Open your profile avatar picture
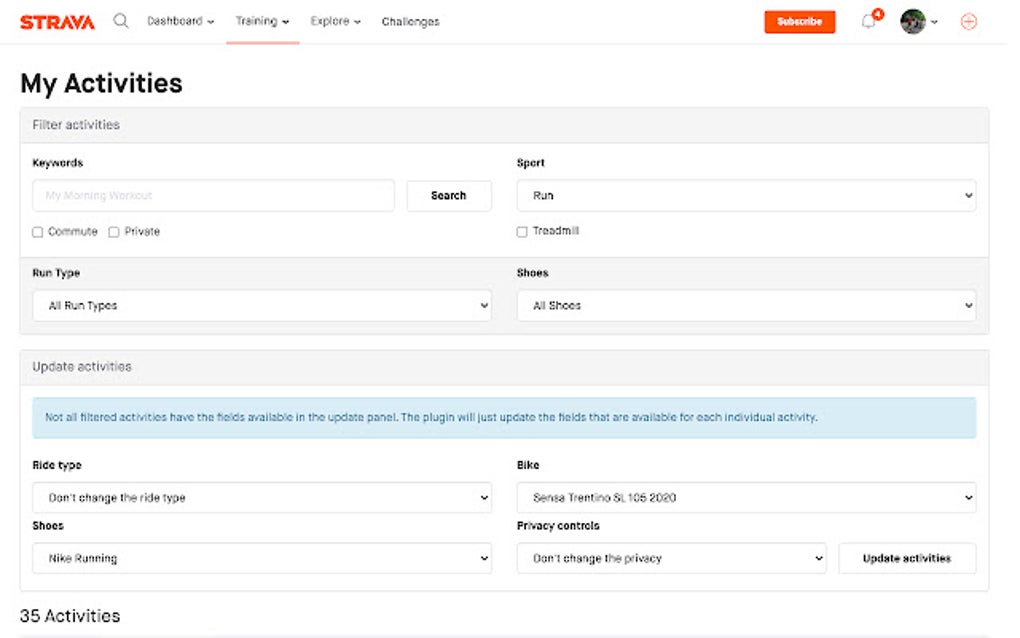The image size is (1020, 638). (913, 21)
